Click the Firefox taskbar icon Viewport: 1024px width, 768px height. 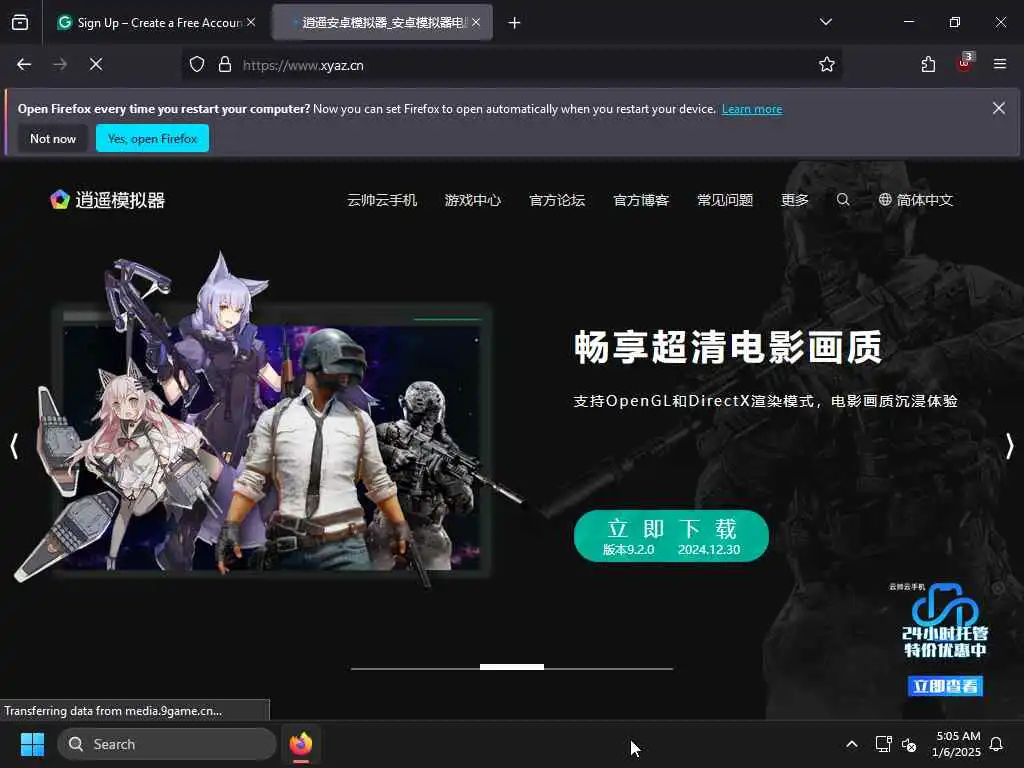point(301,744)
